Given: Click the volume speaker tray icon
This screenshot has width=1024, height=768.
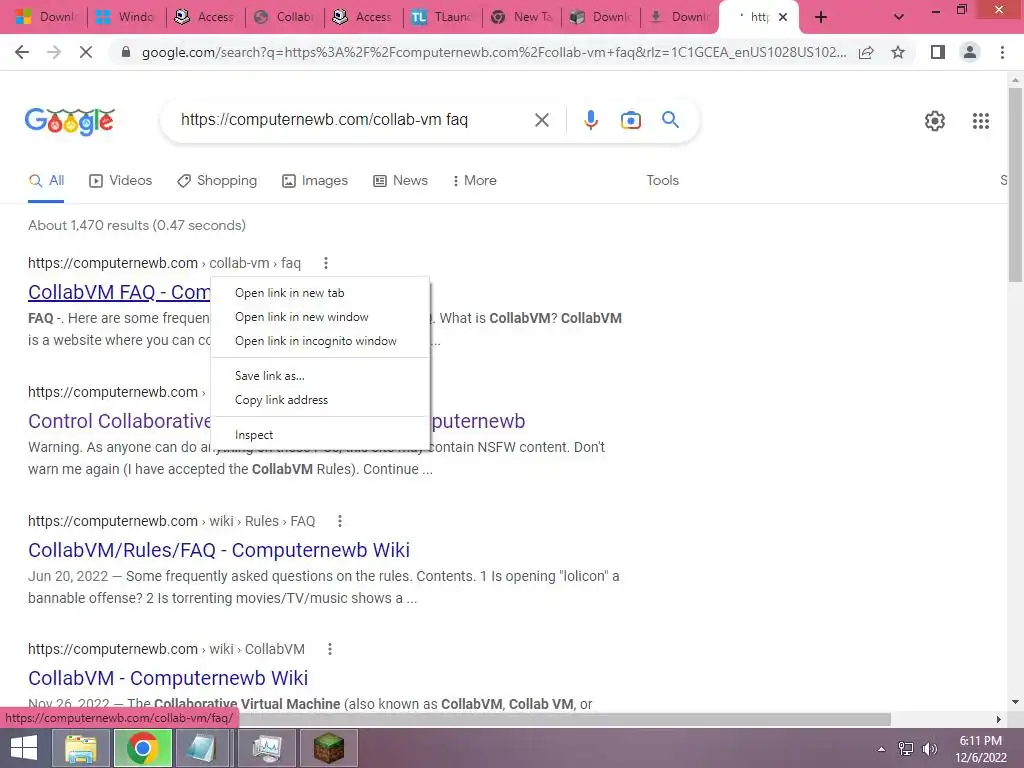Looking at the screenshot, I should (x=929, y=749).
